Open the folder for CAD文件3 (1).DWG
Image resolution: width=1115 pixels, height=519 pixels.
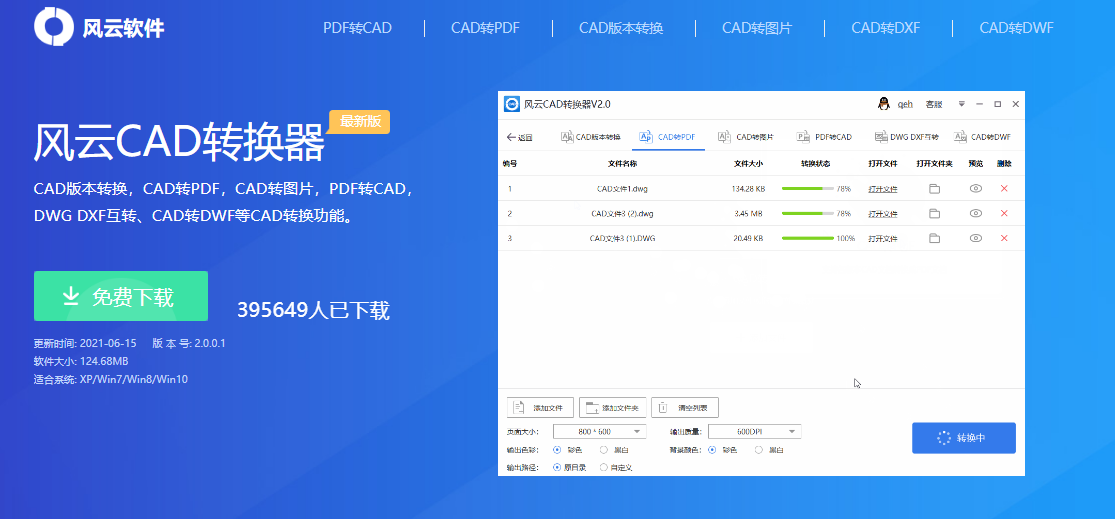point(934,238)
